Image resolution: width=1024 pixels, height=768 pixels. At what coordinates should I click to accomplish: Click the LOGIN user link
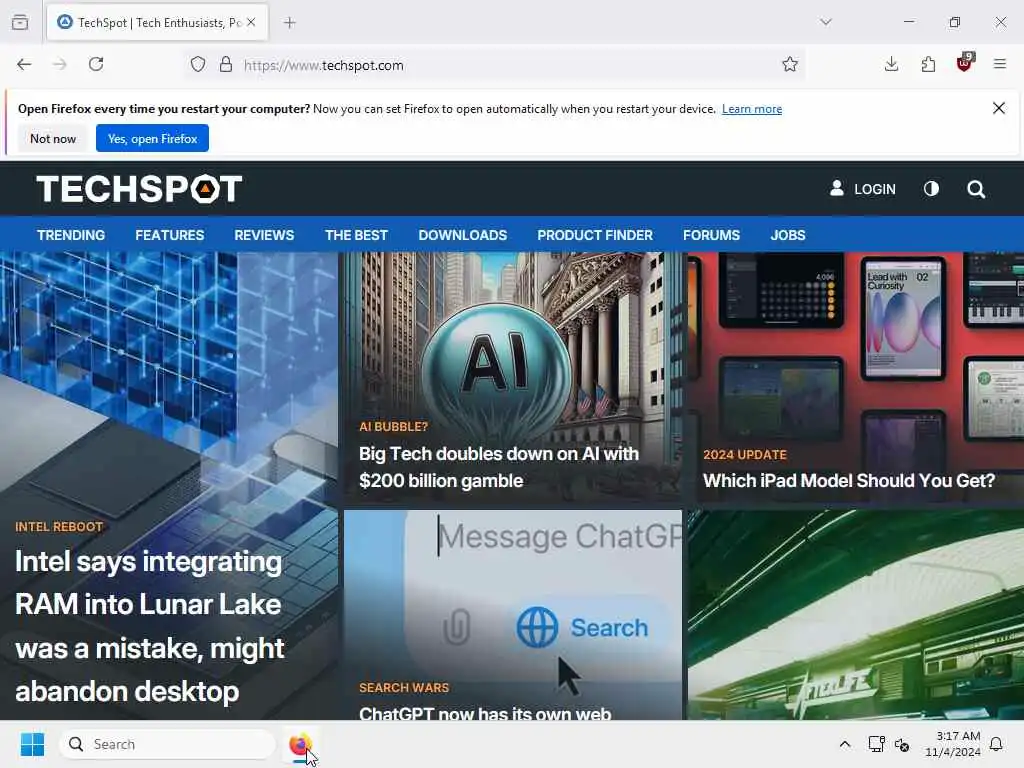[863, 189]
